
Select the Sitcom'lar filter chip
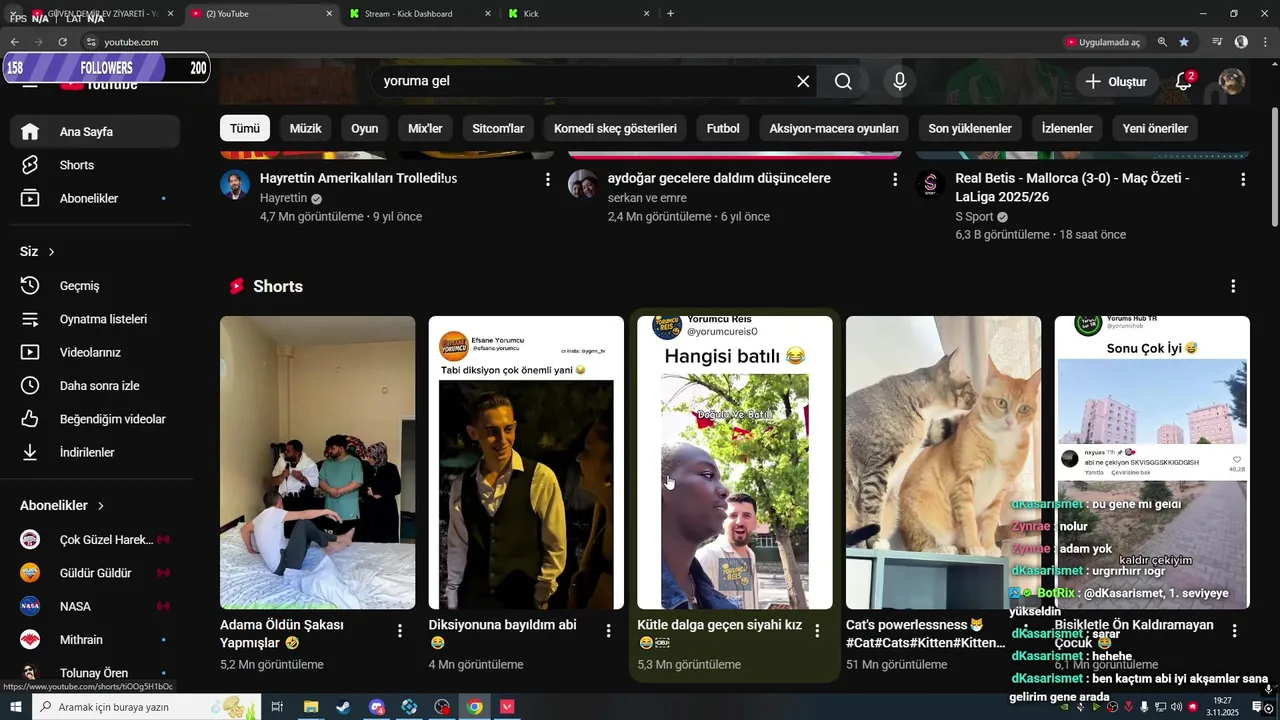[x=498, y=128]
